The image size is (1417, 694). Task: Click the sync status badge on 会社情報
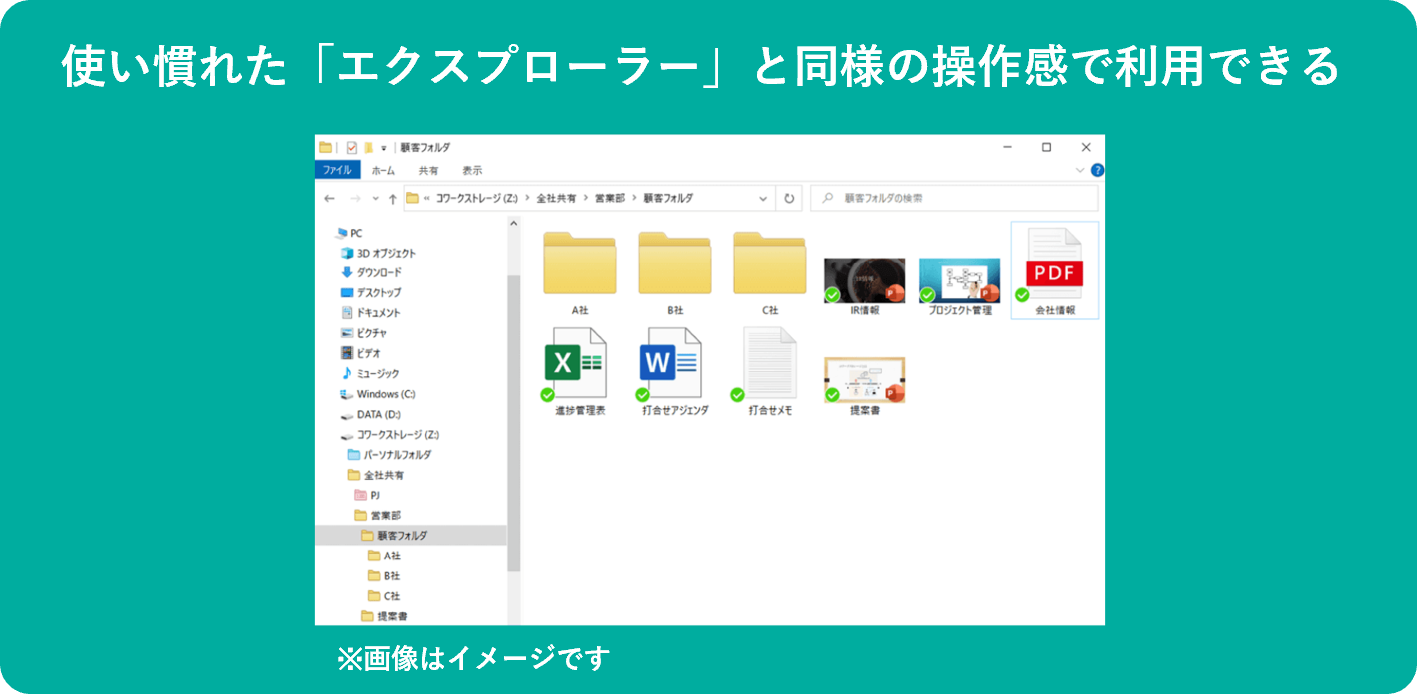coord(1022,296)
